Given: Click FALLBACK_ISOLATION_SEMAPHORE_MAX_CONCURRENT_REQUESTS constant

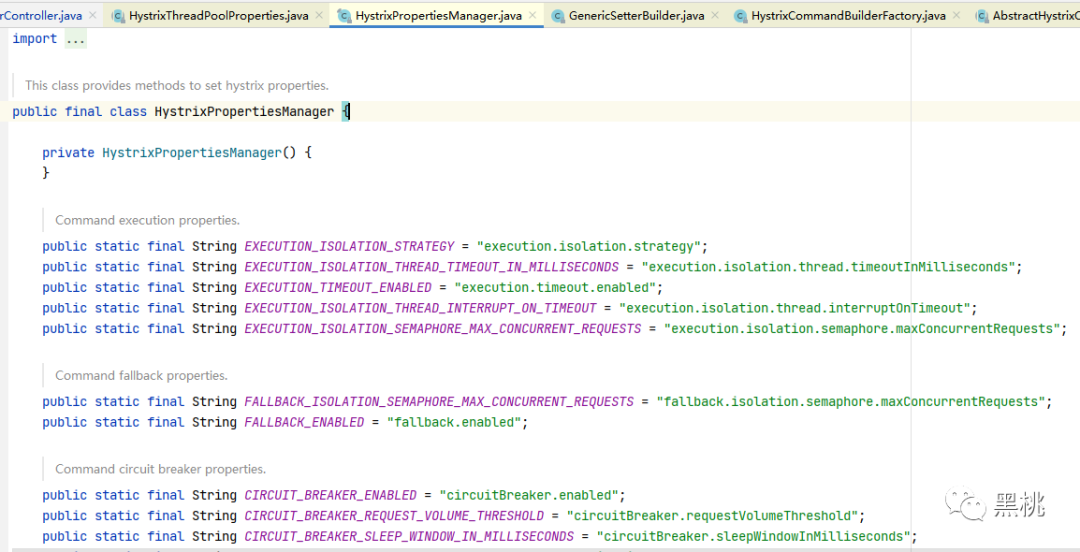Looking at the screenshot, I should [x=439, y=402].
